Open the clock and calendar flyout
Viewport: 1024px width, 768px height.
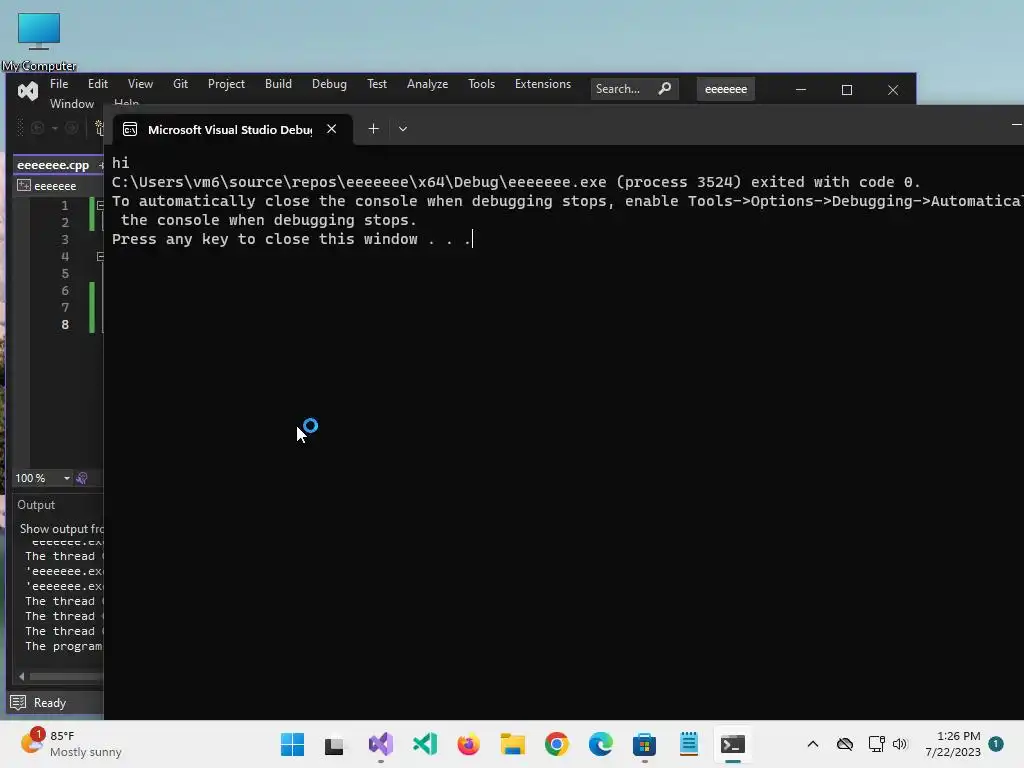pos(953,744)
